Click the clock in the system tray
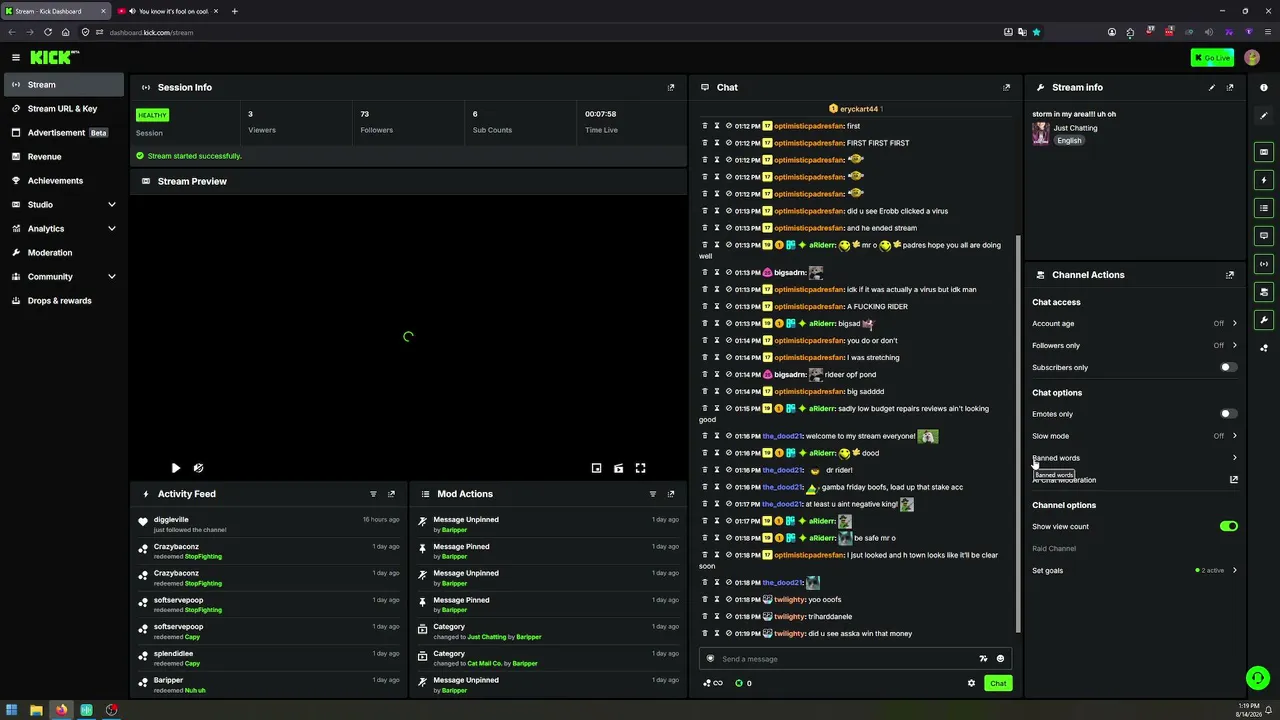Image resolution: width=1280 pixels, height=720 pixels. (x=1247, y=710)
